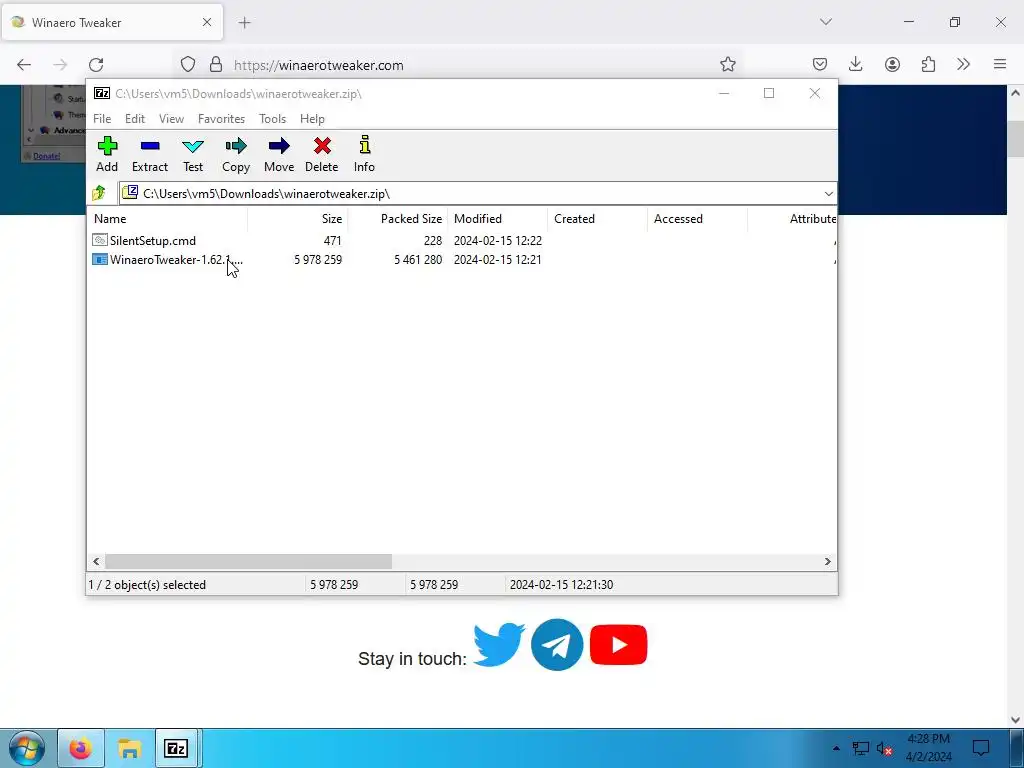Click WinaeroTweaker file icon in list
Viewport: 1024px width, 768px height.
click(x=100, y=259)
